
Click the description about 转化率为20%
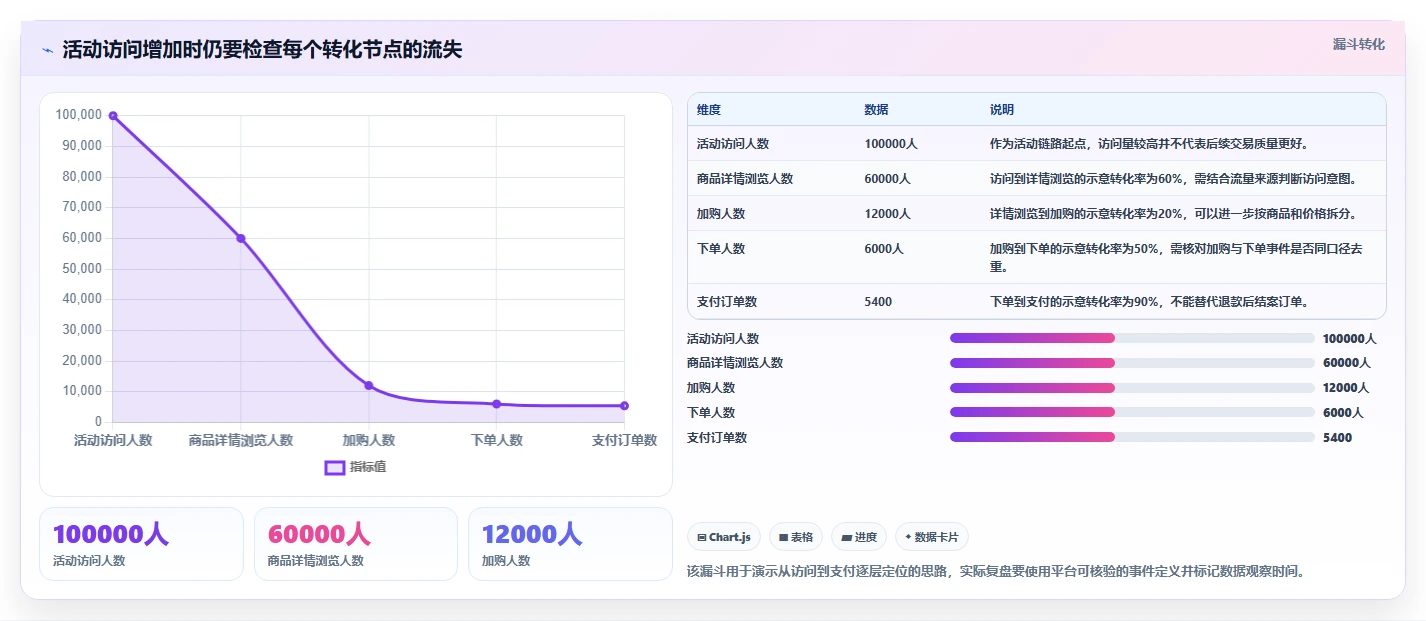coord(1173,214)
